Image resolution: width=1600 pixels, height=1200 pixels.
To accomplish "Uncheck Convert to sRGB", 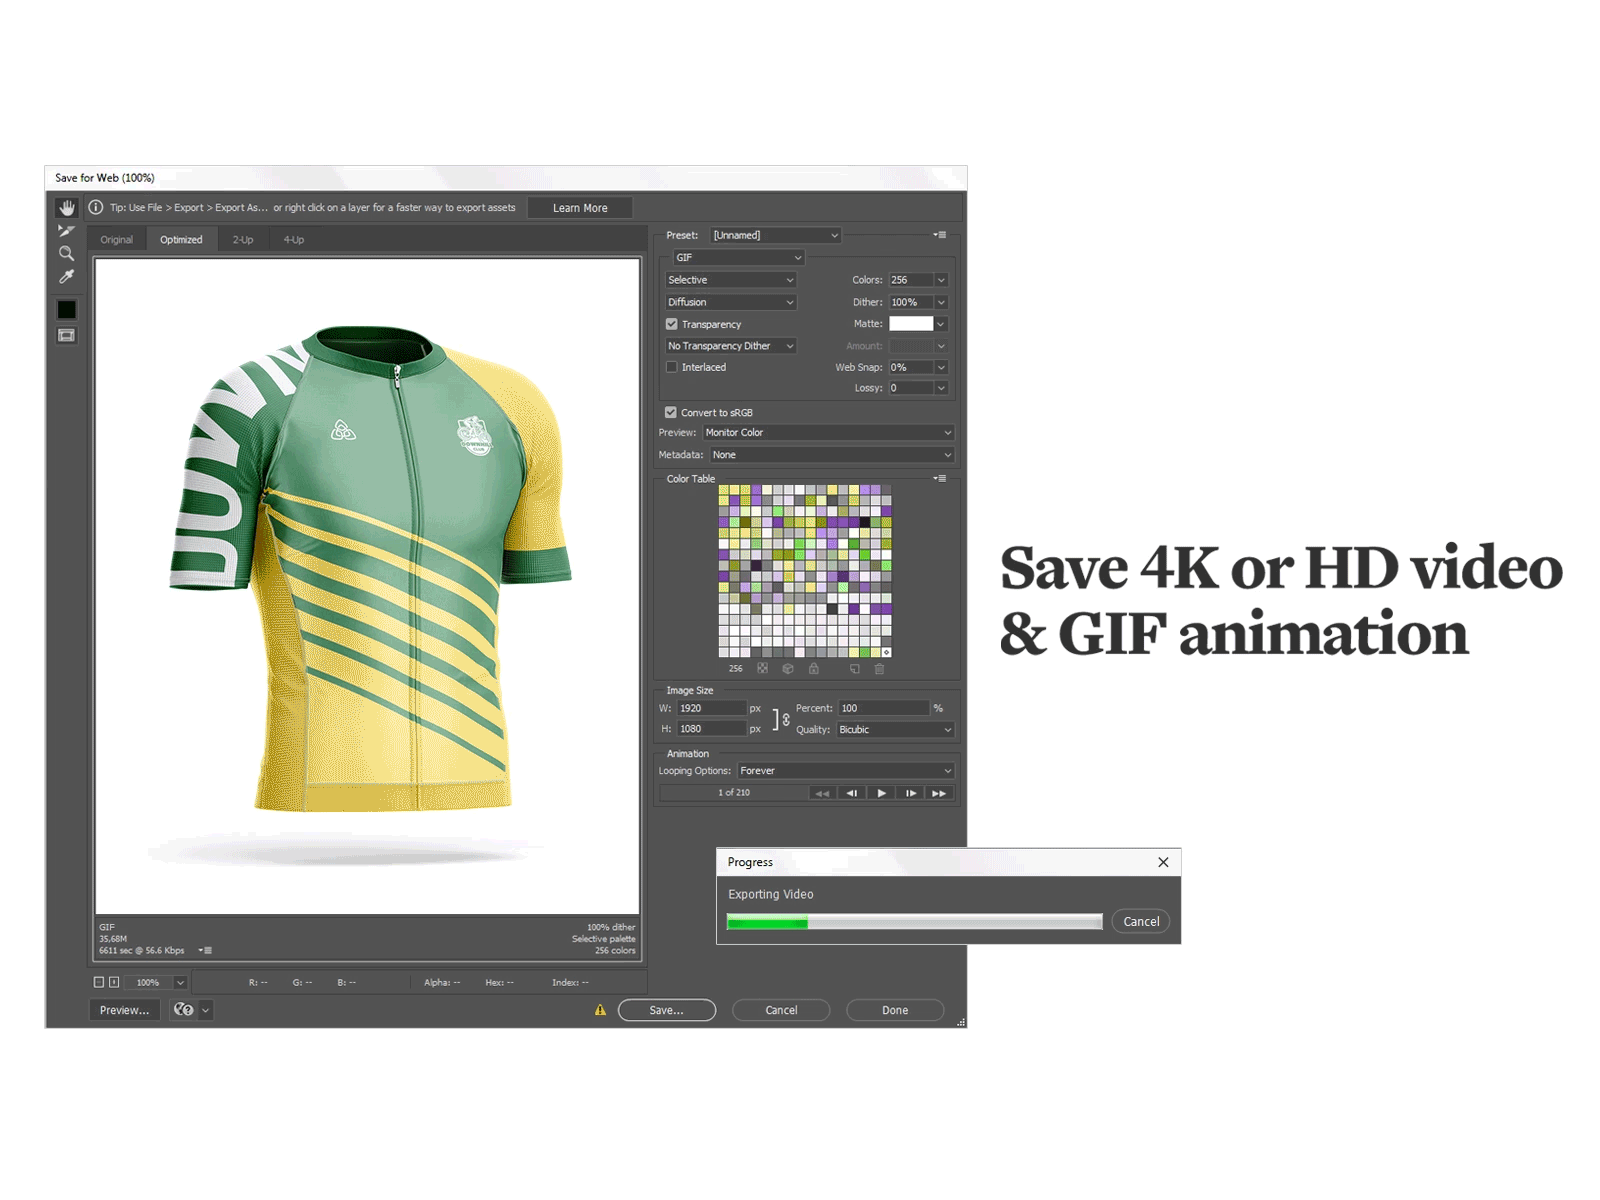I will (670, 412).
